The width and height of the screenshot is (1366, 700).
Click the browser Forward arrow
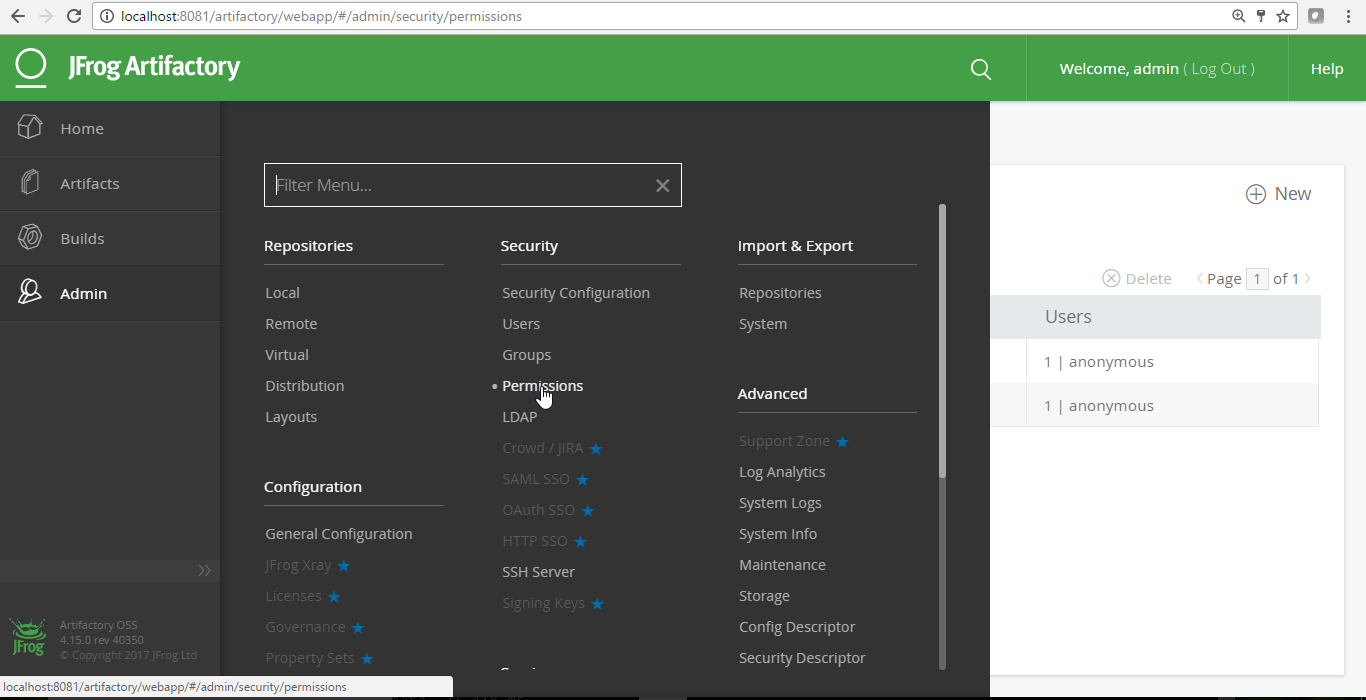tap(46, 16)
